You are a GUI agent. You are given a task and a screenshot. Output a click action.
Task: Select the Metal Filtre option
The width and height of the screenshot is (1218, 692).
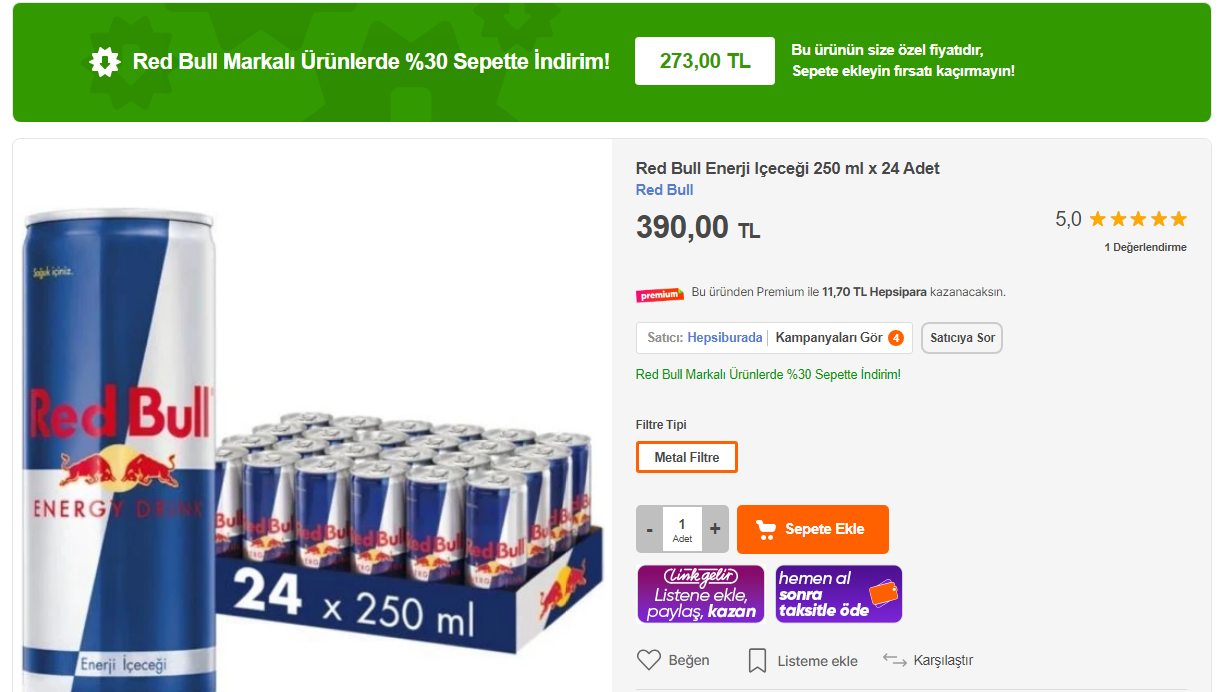[x=687, y=457]
